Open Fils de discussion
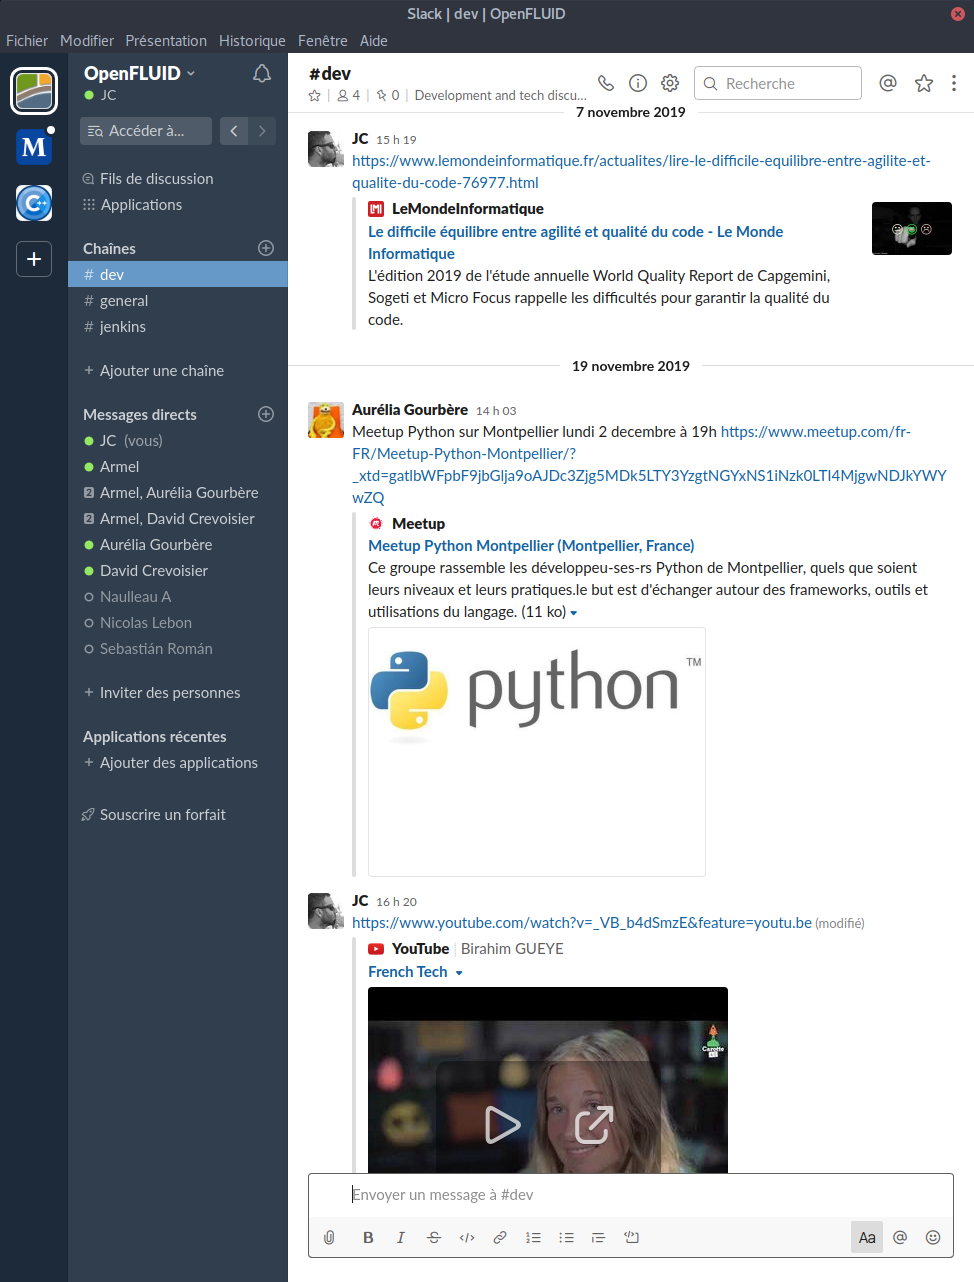Image resolution: width=974 pixels, height=1282 pixels. click(156, 178)
